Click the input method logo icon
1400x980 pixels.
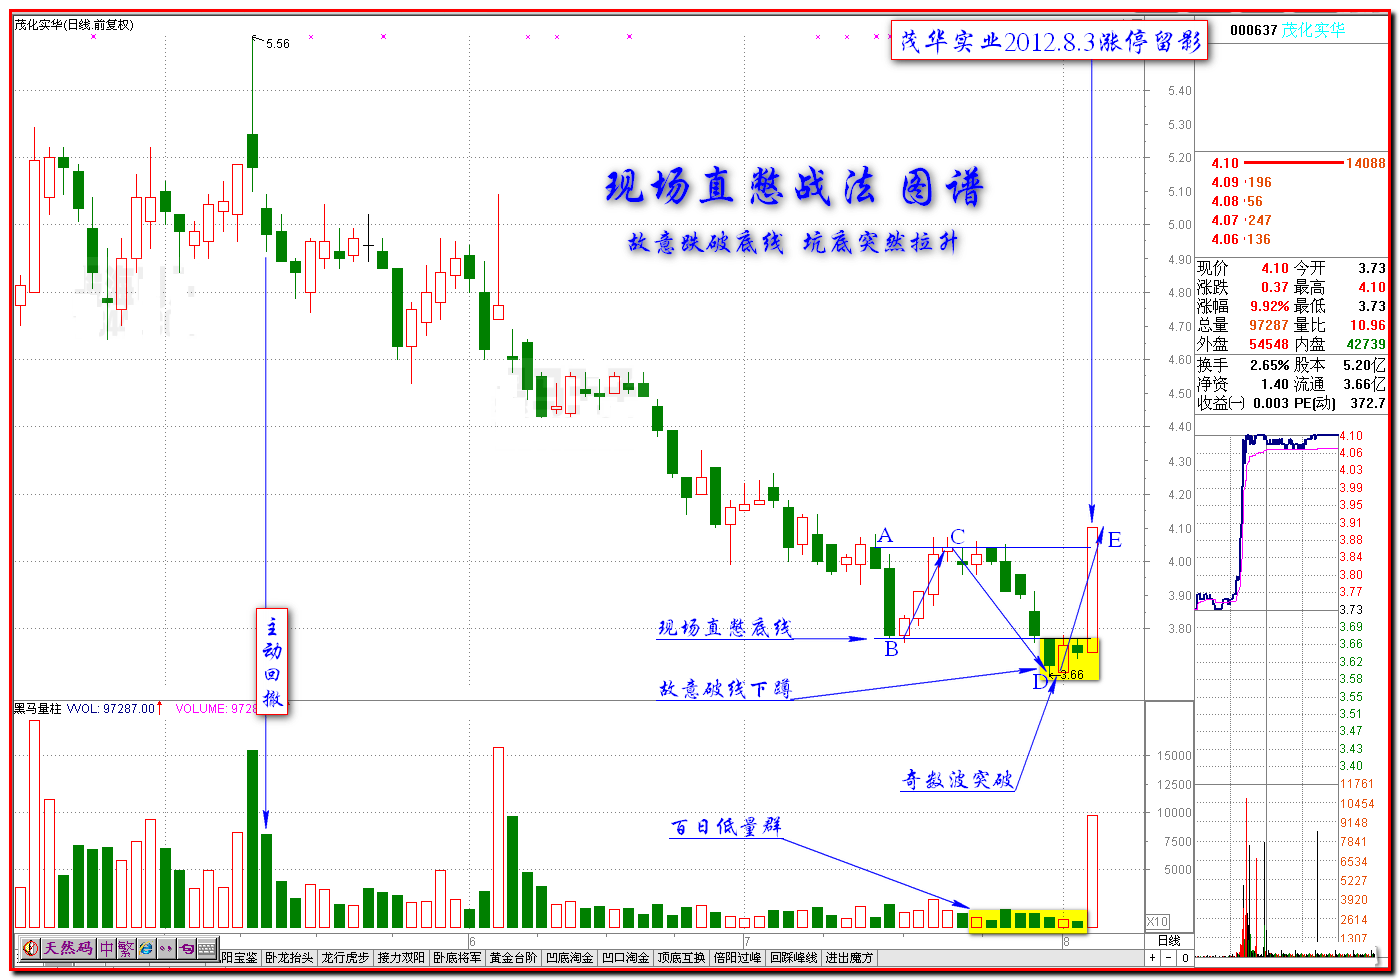point(31,948)
